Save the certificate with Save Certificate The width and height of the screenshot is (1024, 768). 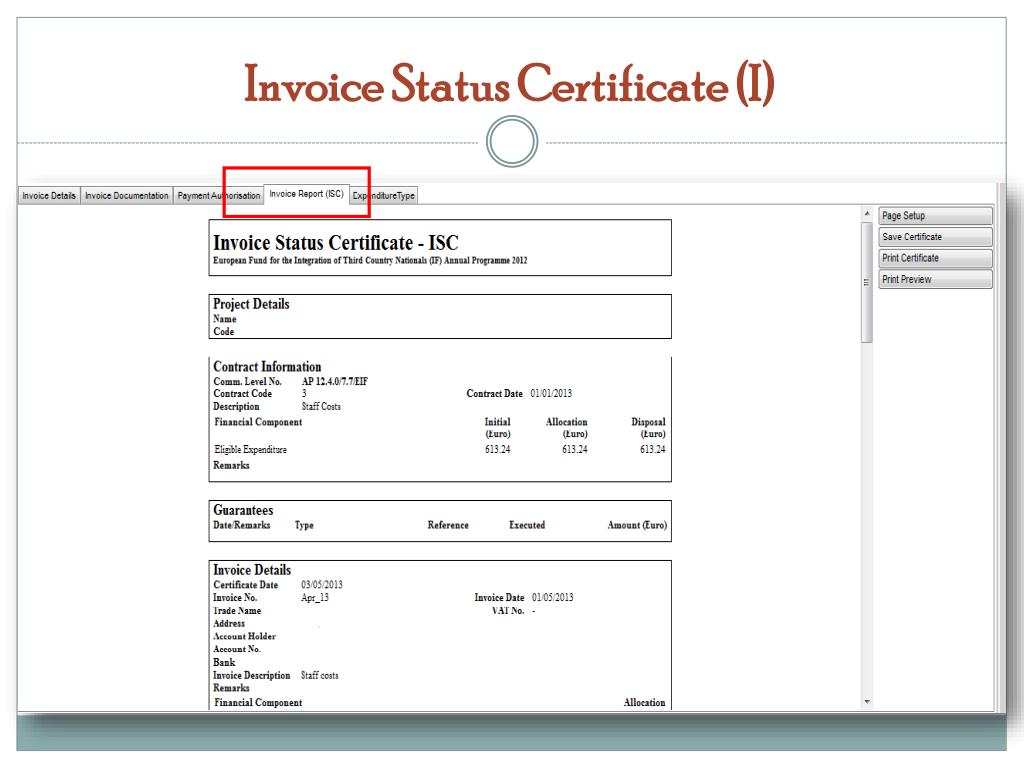(935, 237)
